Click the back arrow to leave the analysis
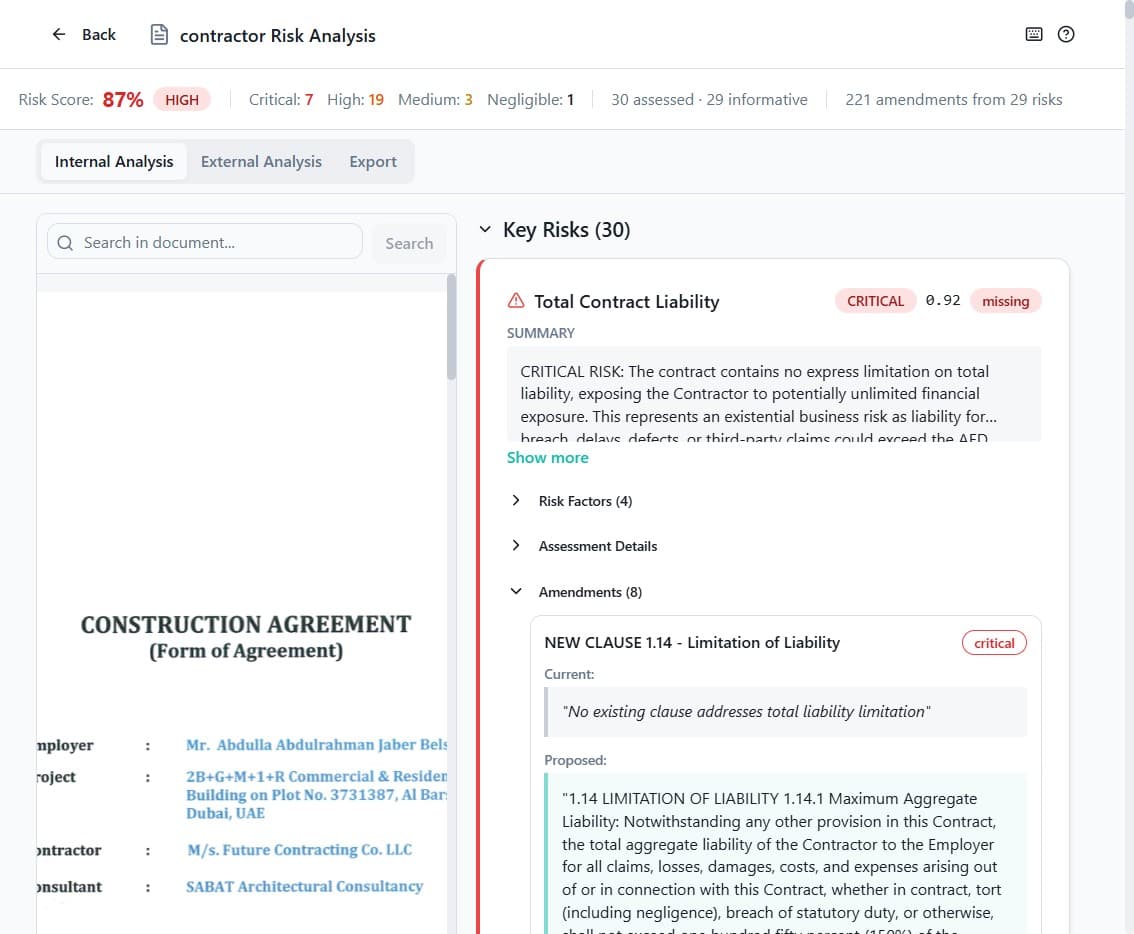 [x=59, y=33]
